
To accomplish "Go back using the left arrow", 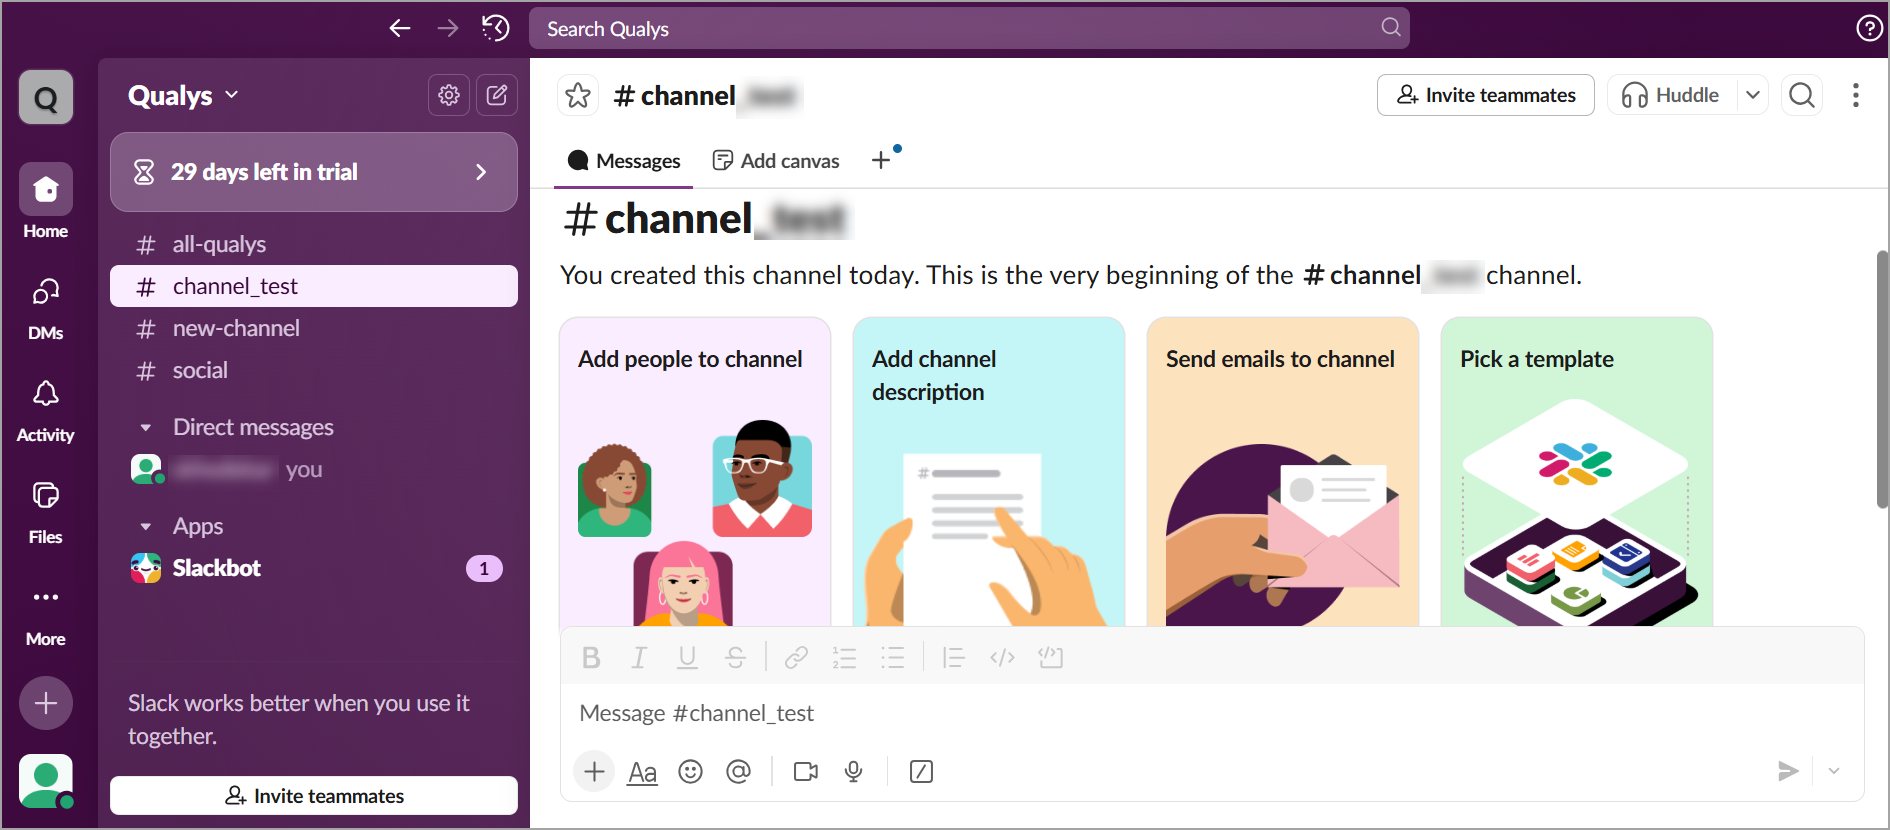I will pyautogui.click(x=400, y=28).
